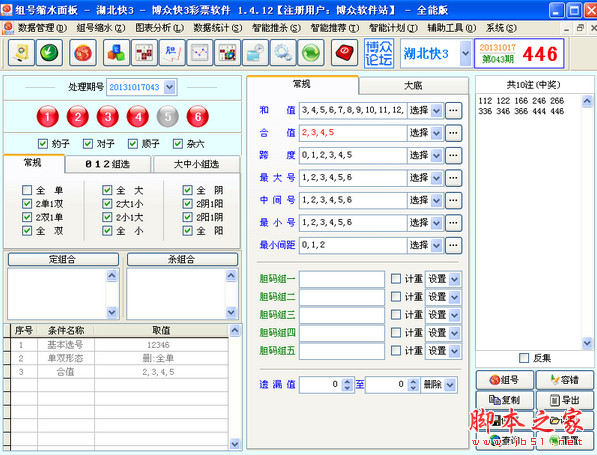597x455 pixels.
Task: Check the 反集 checkbox
Action: (524, 358)
